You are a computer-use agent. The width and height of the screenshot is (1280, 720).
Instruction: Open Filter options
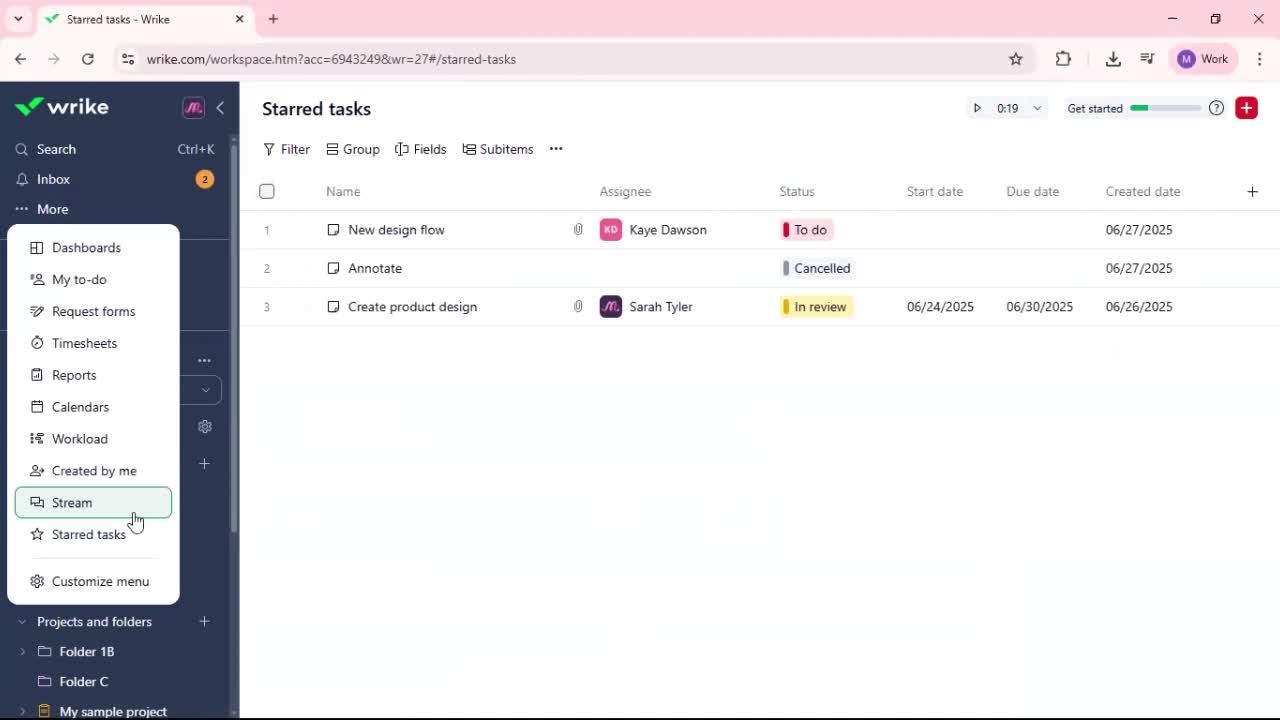pos(286,149)
